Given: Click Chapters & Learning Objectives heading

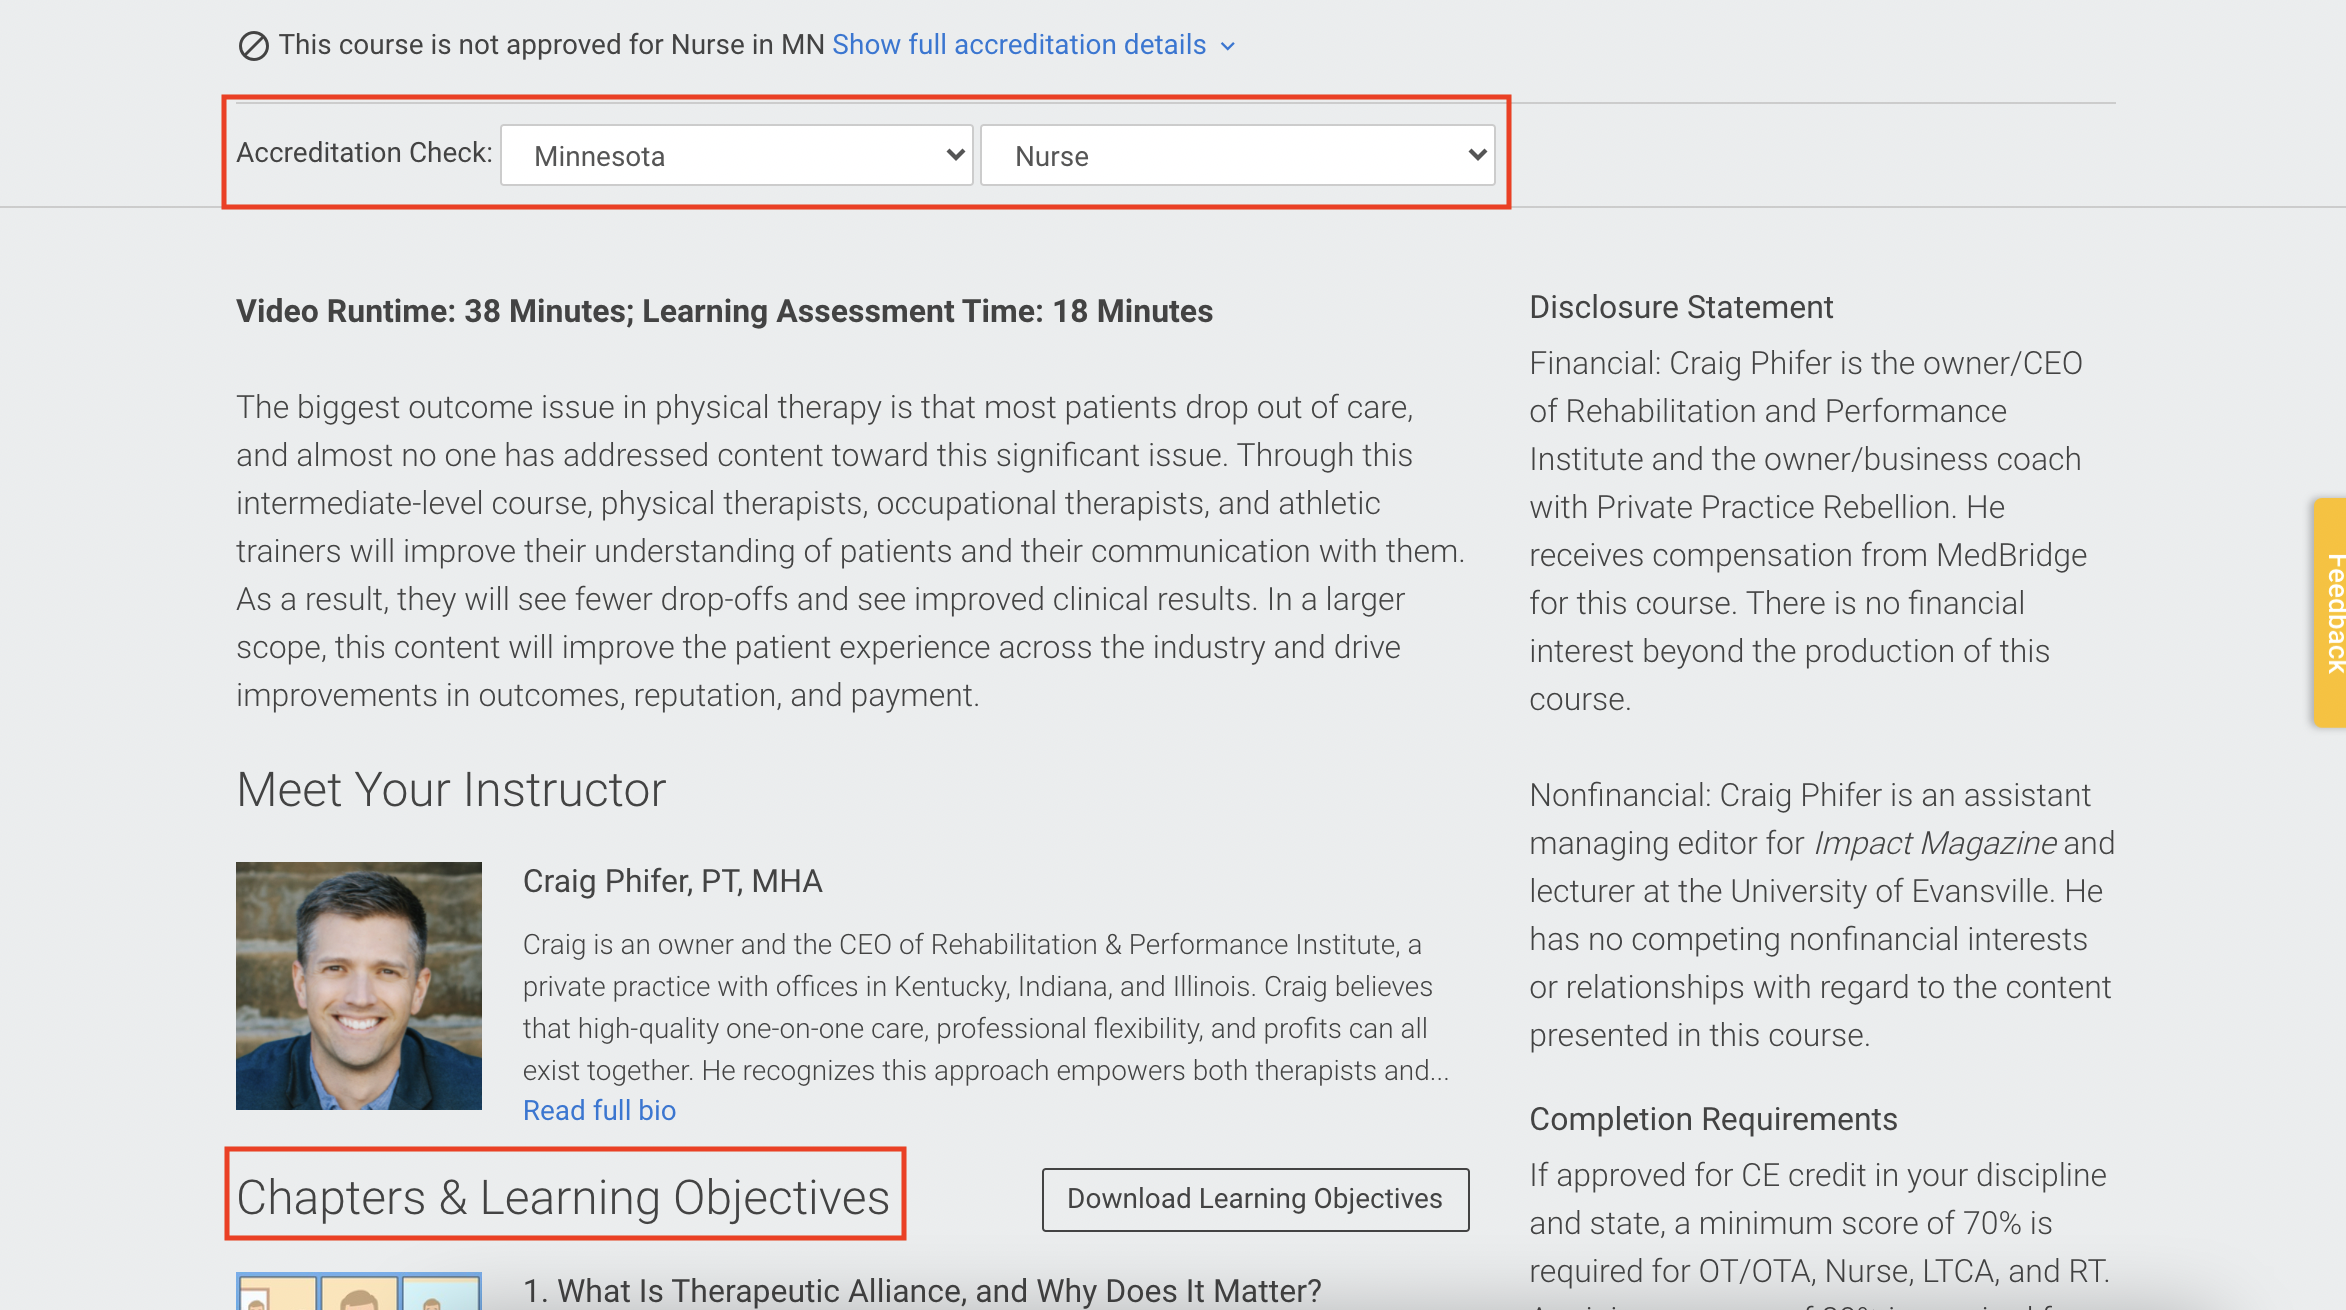Looking at the screenshot, I should coord(563,1197).
